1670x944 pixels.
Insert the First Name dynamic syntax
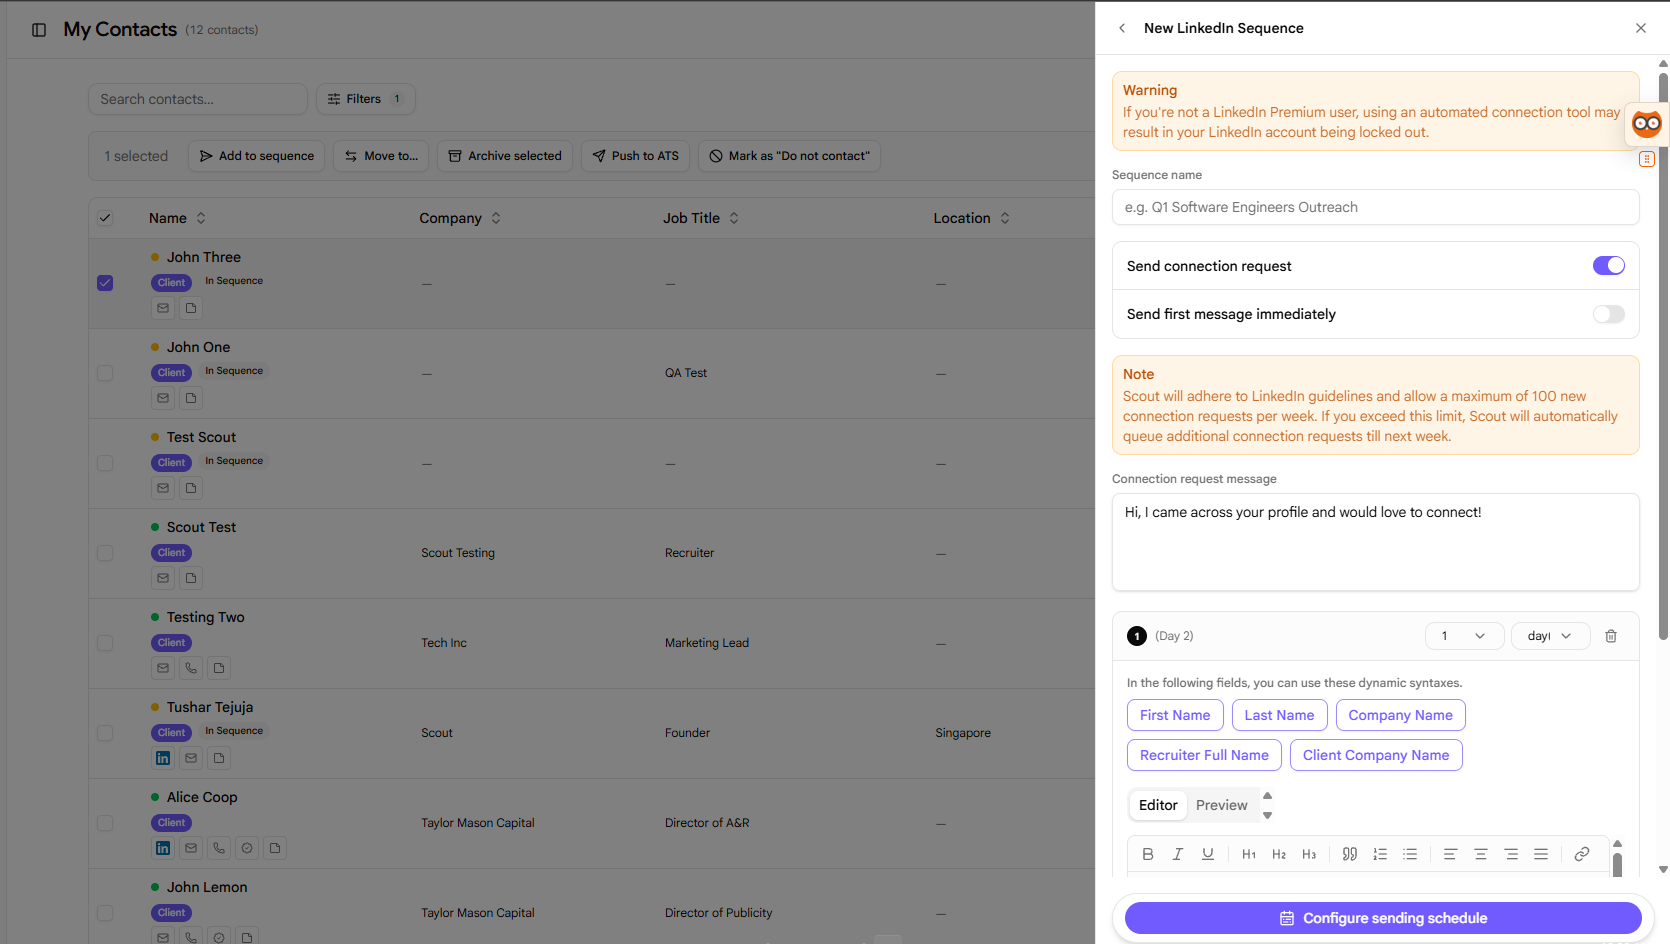coord(1175,715)
